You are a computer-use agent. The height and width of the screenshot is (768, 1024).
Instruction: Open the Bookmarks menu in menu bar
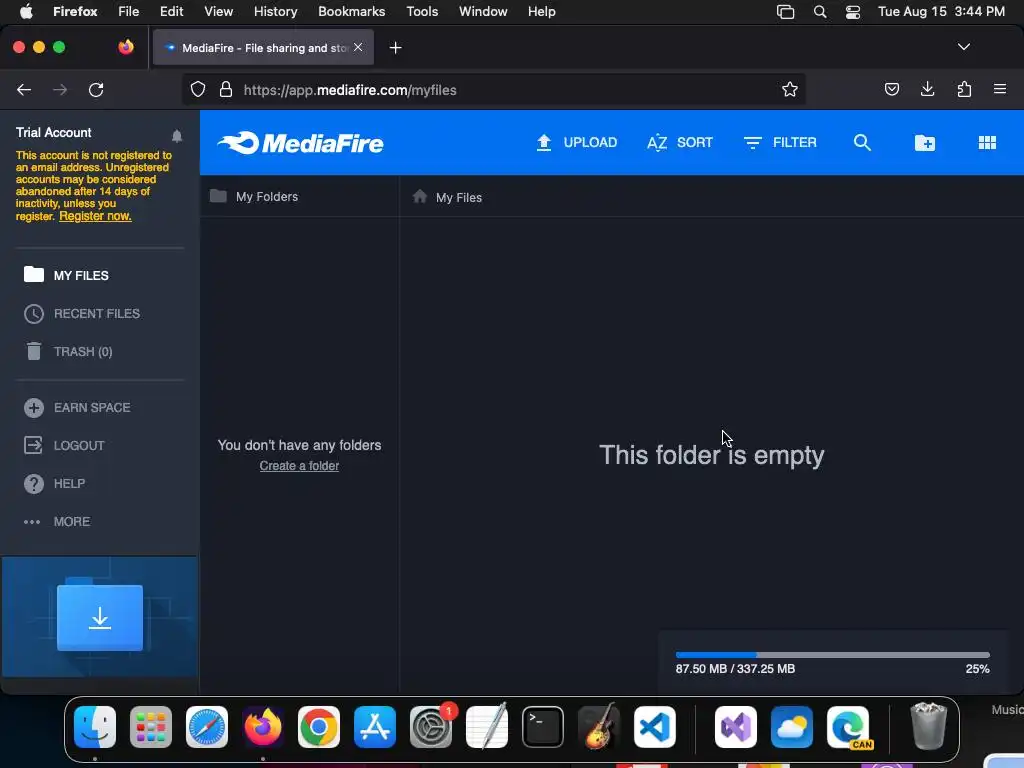pos(351,12)
